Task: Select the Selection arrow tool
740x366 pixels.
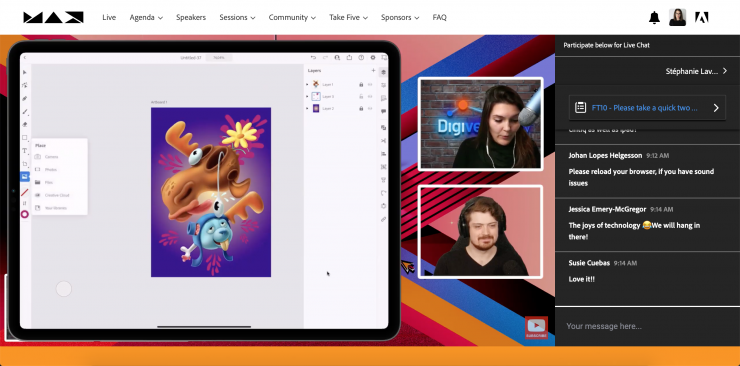Action: 25,72
